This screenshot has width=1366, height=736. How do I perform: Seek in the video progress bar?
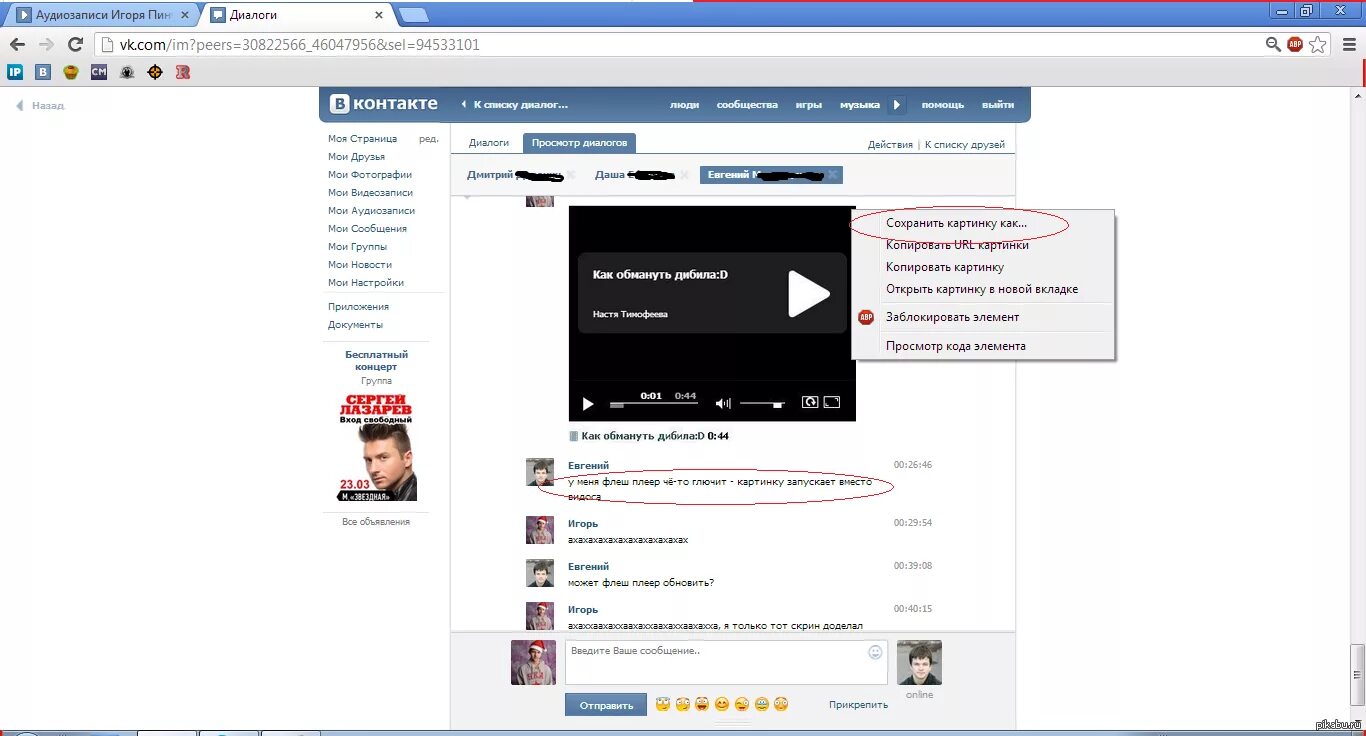point(654,405)
